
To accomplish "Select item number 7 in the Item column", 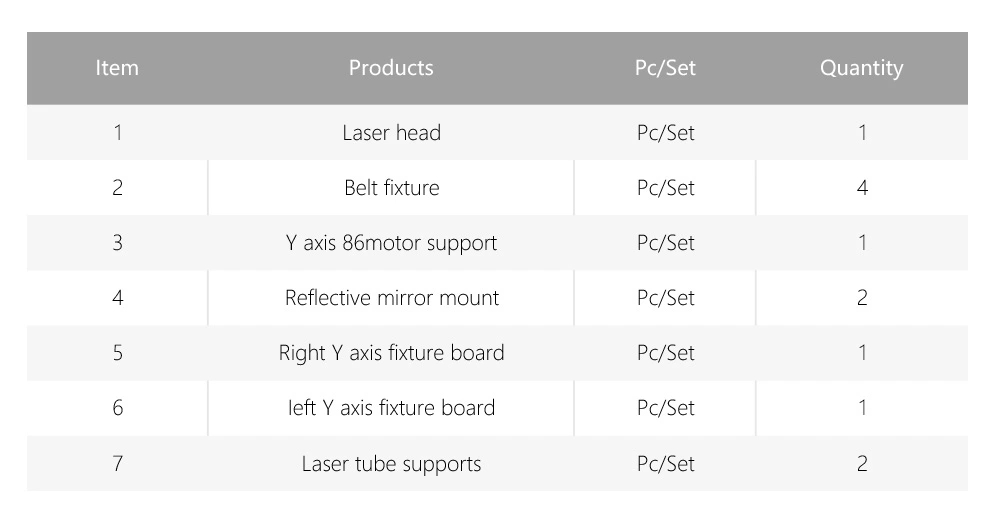I will pos(117,463).
